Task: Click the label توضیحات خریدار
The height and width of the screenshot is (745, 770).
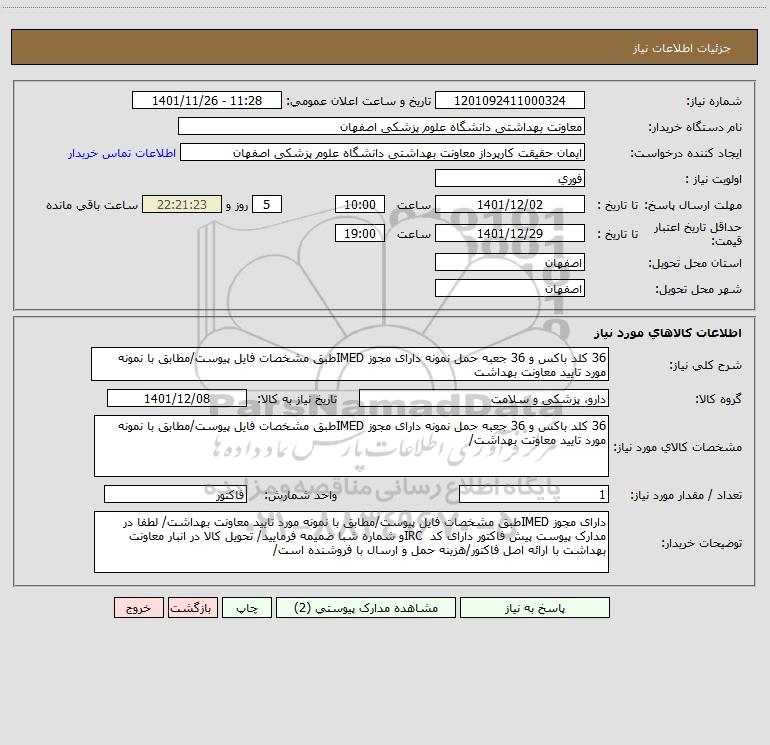Action: tap(702, 543)
